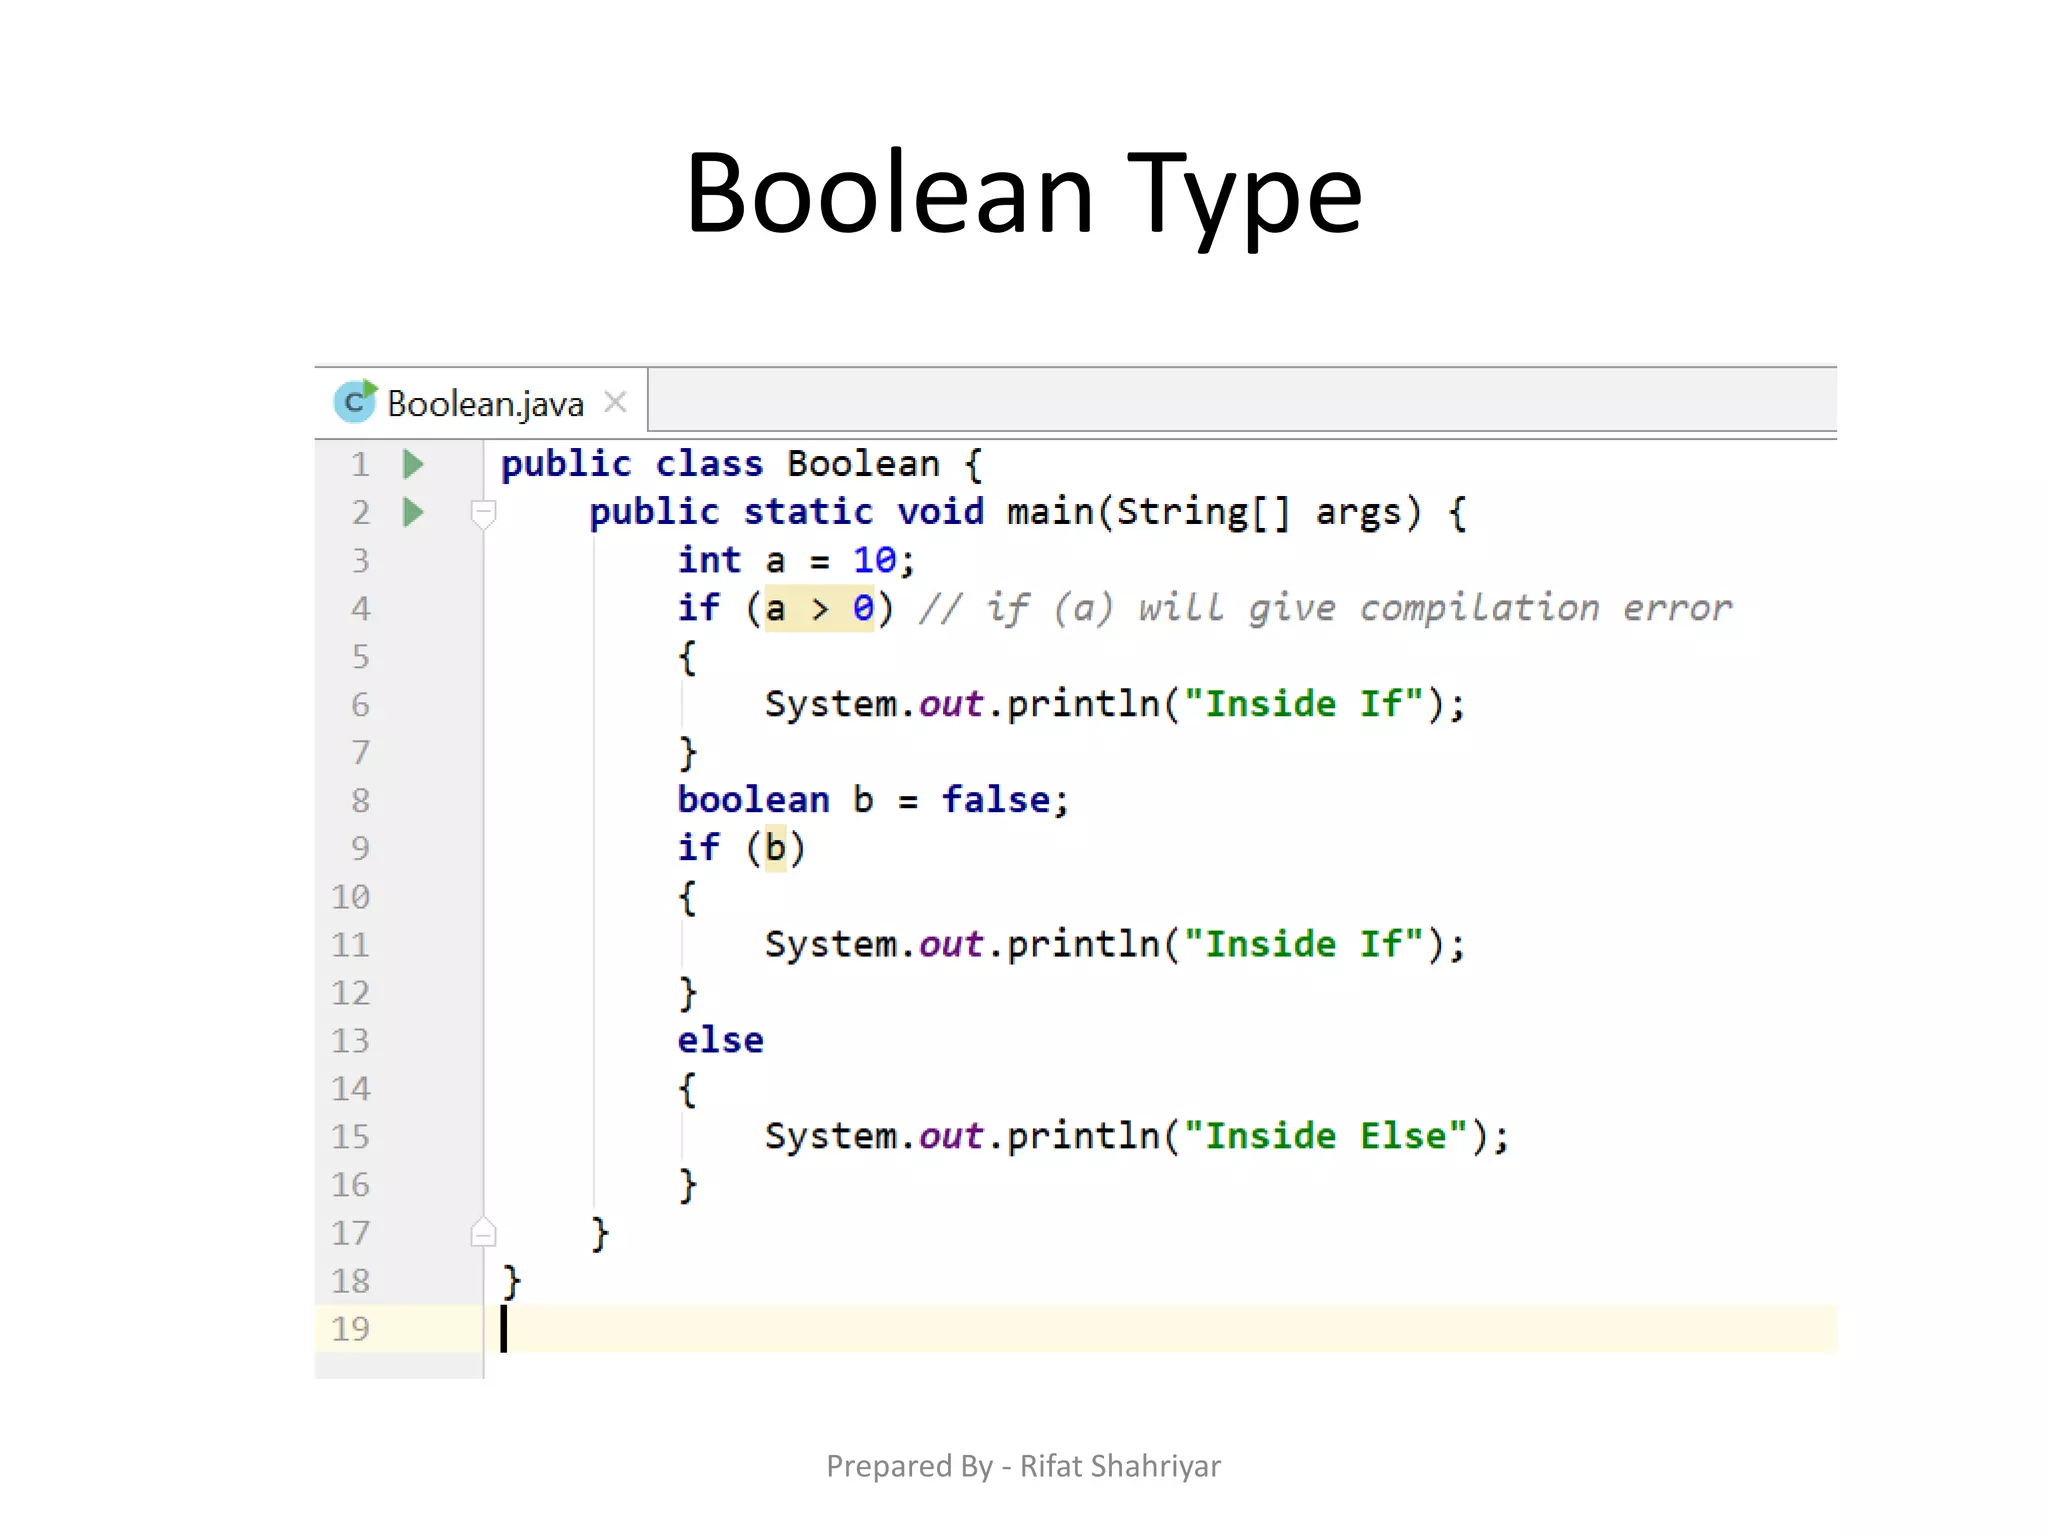Click line number 13 in the gutter

coord(351,1041)
